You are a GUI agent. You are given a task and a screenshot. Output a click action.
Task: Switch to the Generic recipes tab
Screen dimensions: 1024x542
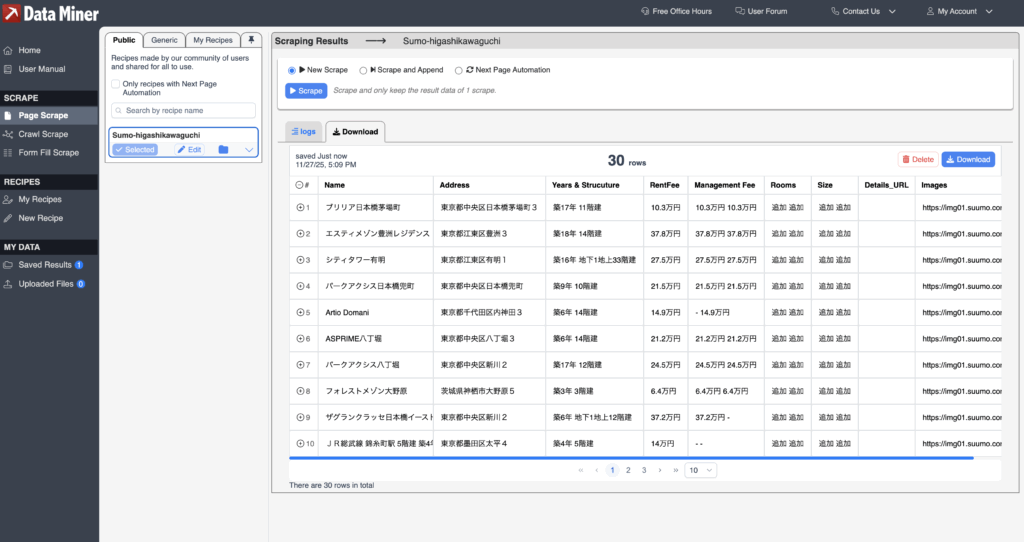pos(164,40)
